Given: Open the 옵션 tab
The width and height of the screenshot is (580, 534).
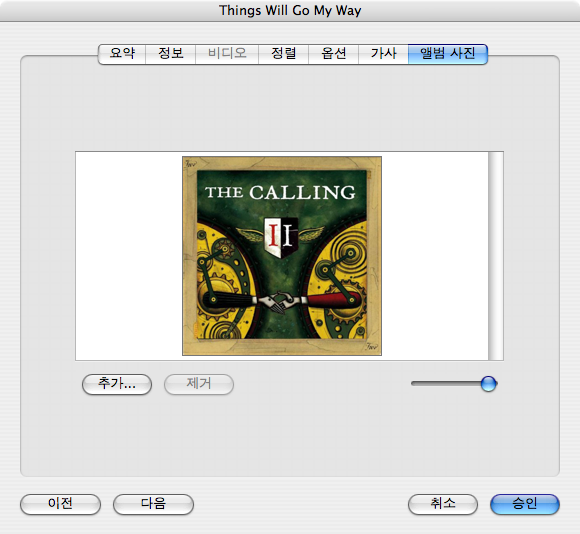Looking at the screenshot, I should tap(333, 54).
